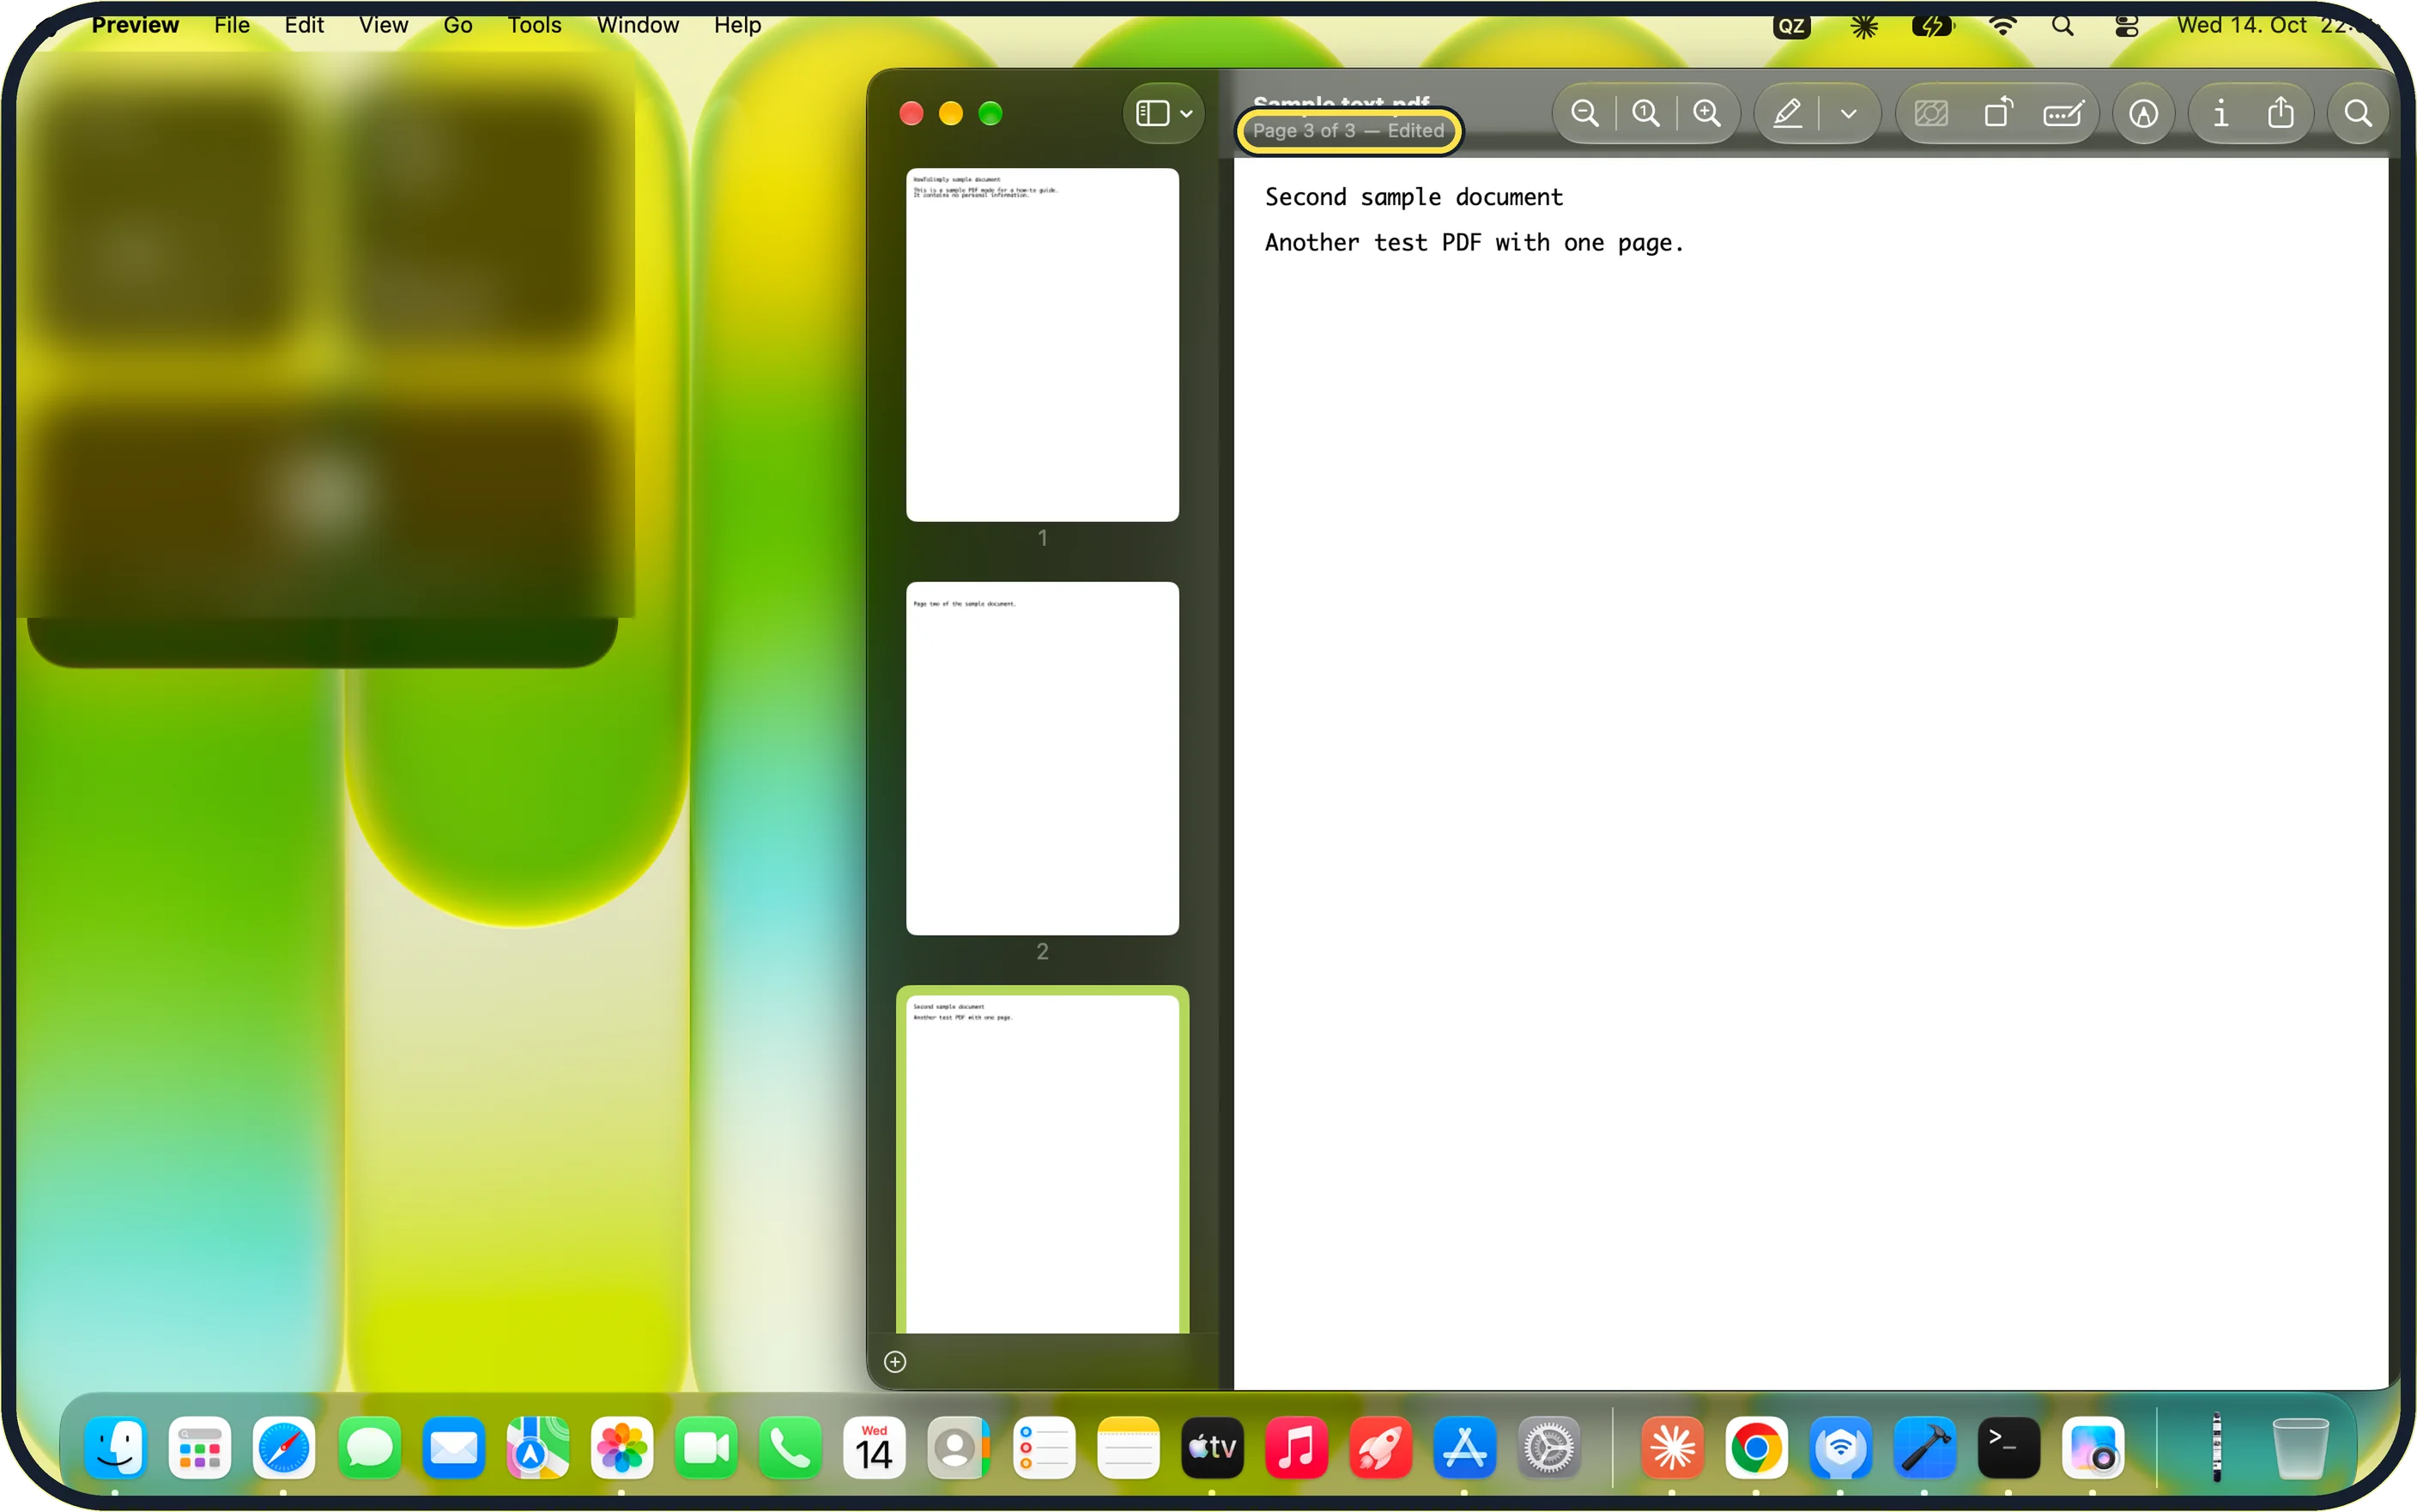Open Music from the Dock
This screenshot has width=2417, height=1512.
coord(1296,1447)
